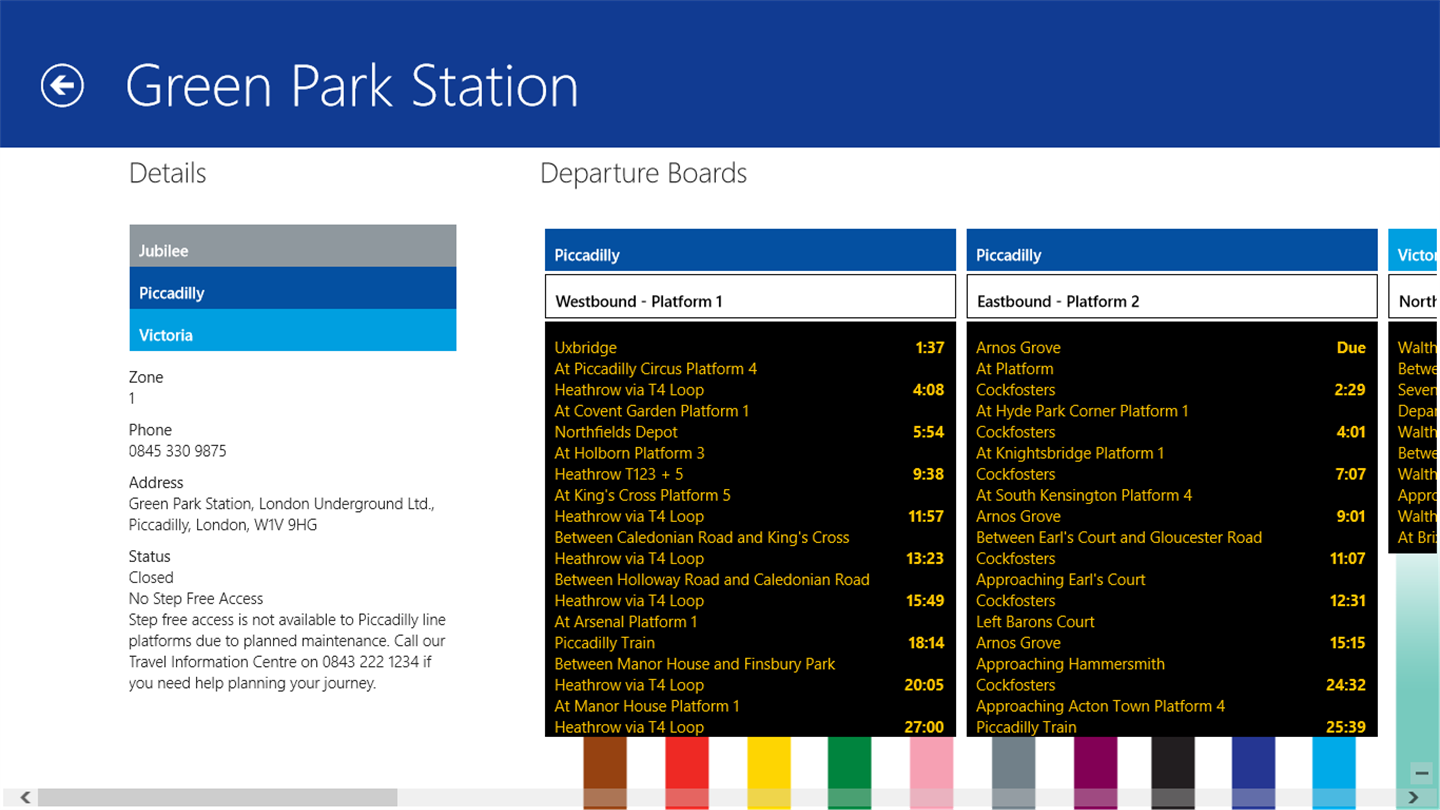Image resolution: width=1440 pixels, height=810 pixels.
Task: Click the red line colour bar
Action: 687,772
